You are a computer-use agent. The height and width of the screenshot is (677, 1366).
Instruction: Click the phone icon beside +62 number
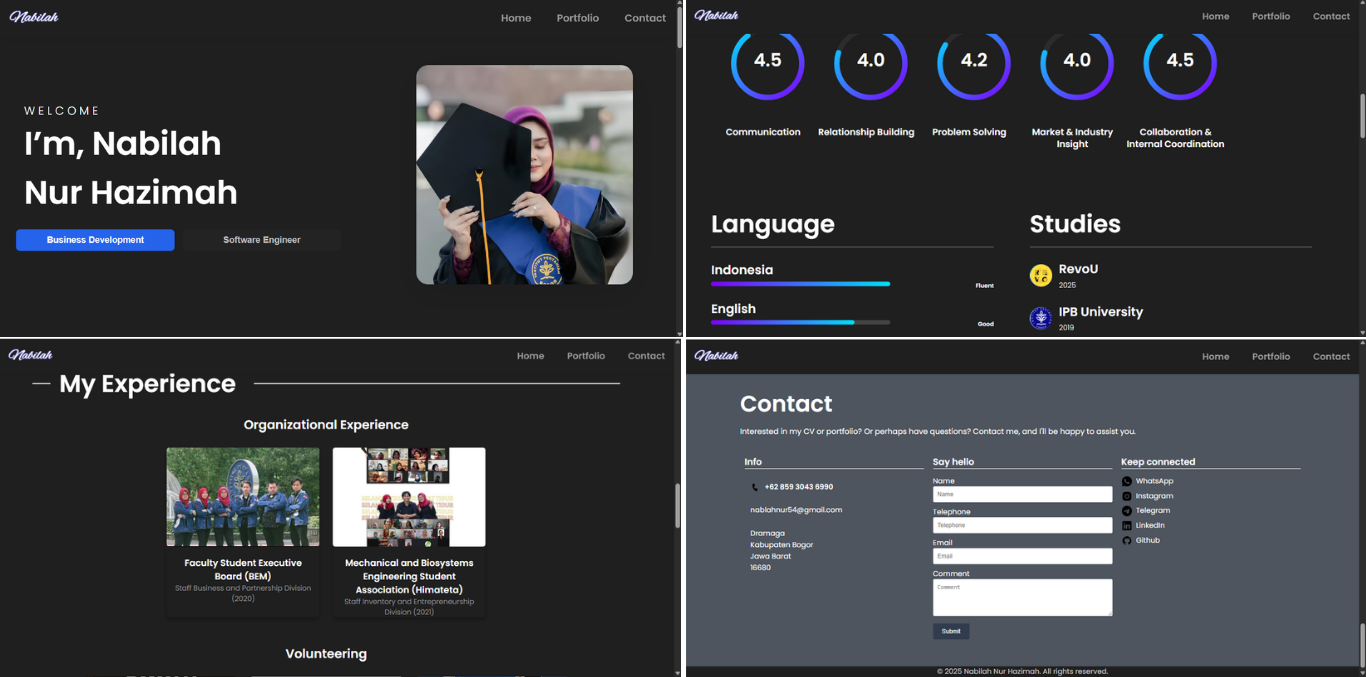coord(754,487)
